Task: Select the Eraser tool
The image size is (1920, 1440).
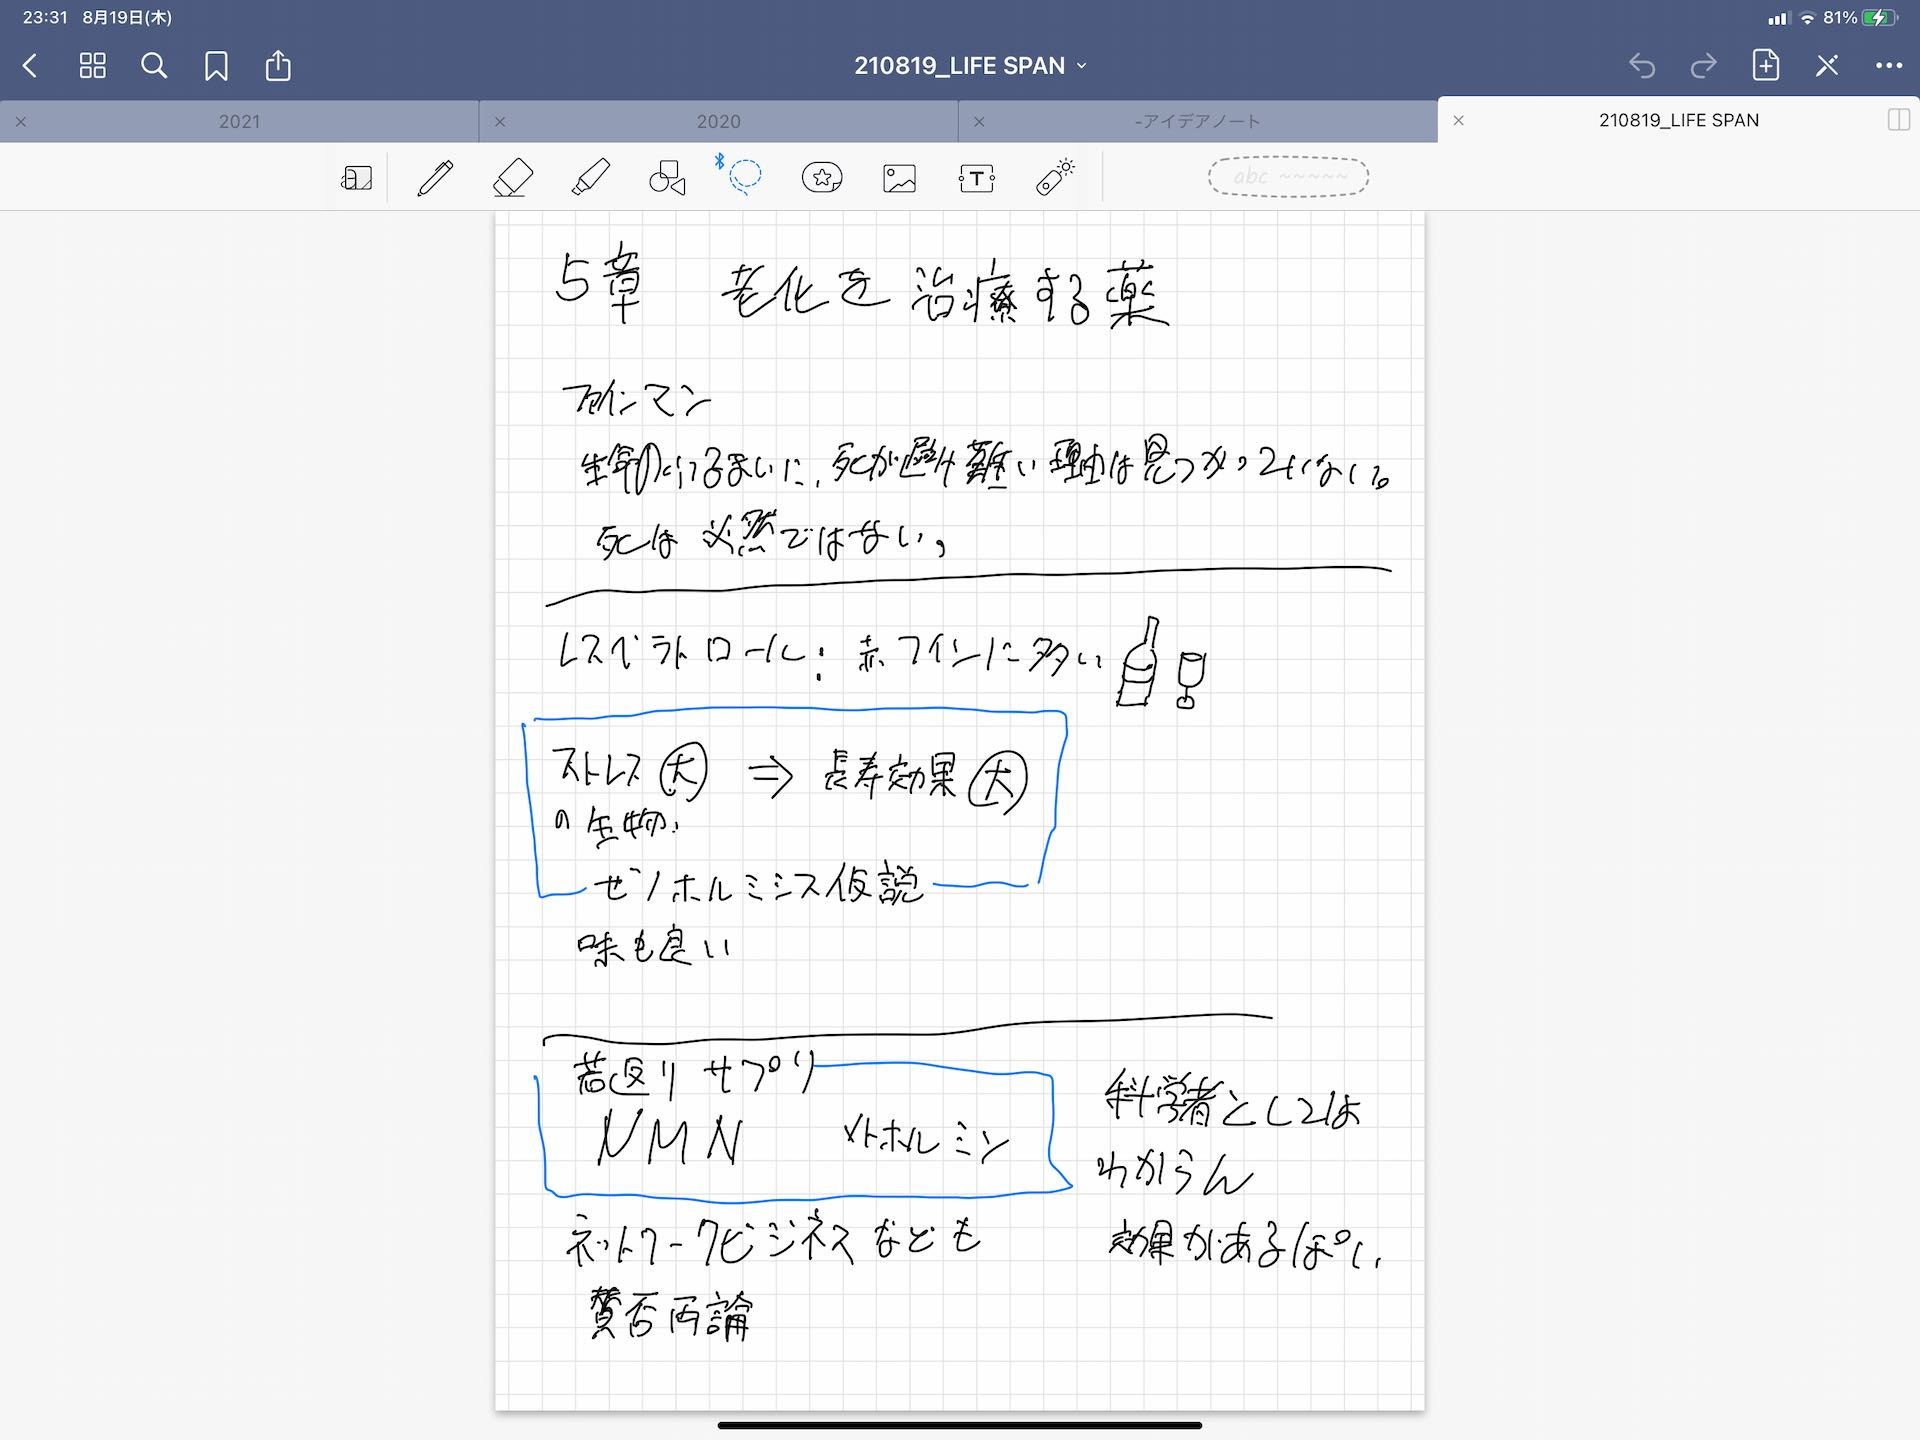Action: tap(513, 178)
